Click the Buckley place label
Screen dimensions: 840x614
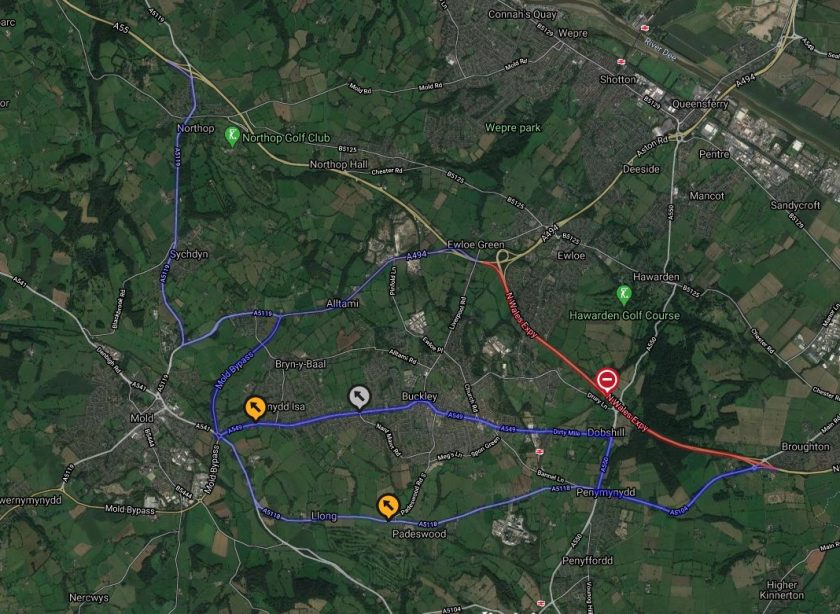[419, 396]
